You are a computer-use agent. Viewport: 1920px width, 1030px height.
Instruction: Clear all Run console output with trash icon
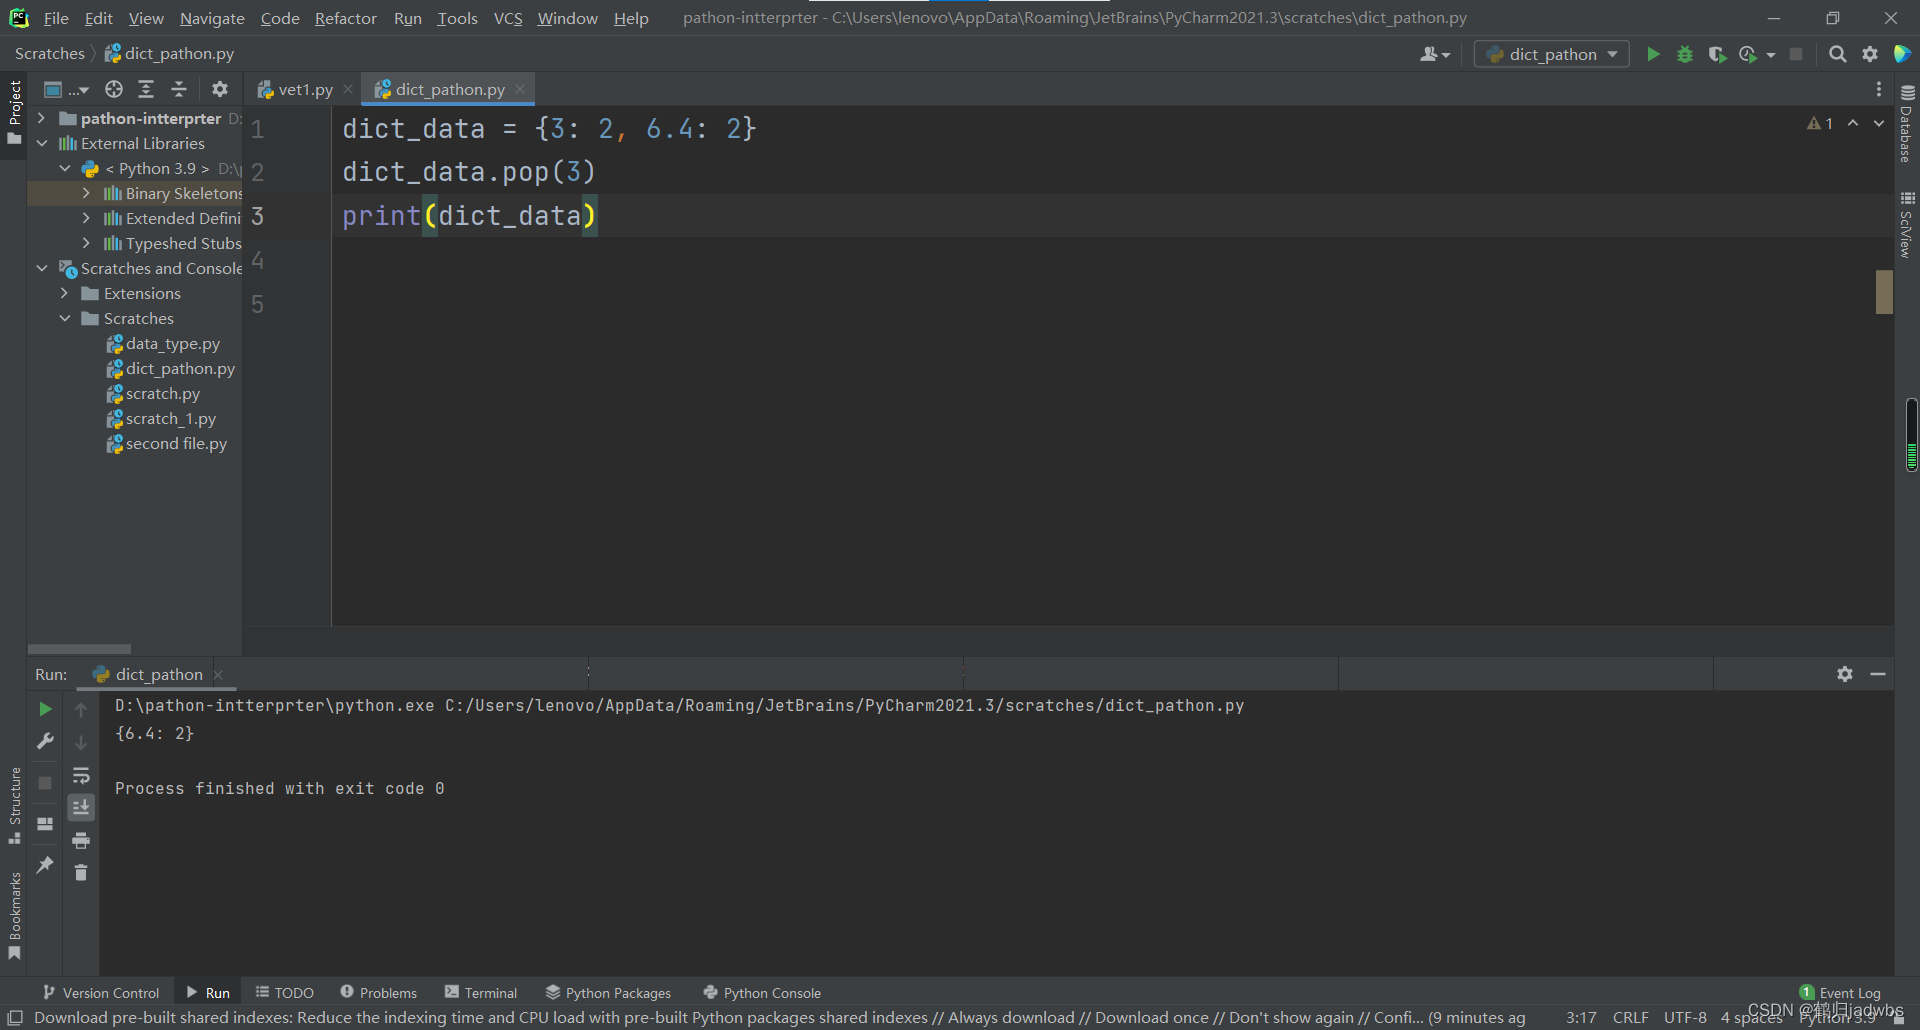[81, 873]
